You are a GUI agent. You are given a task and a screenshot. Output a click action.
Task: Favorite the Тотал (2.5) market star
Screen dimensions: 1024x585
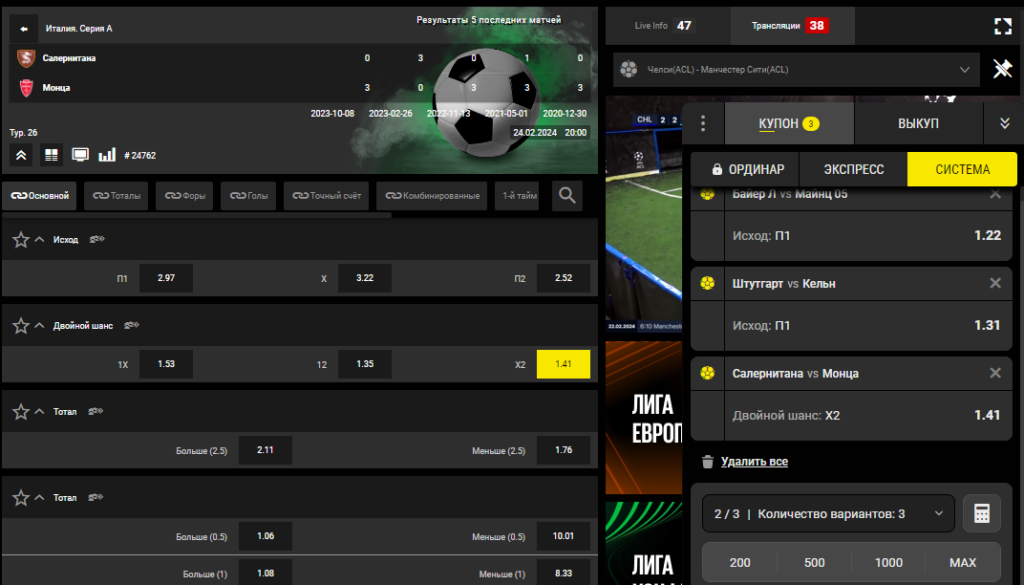point(21,412)
